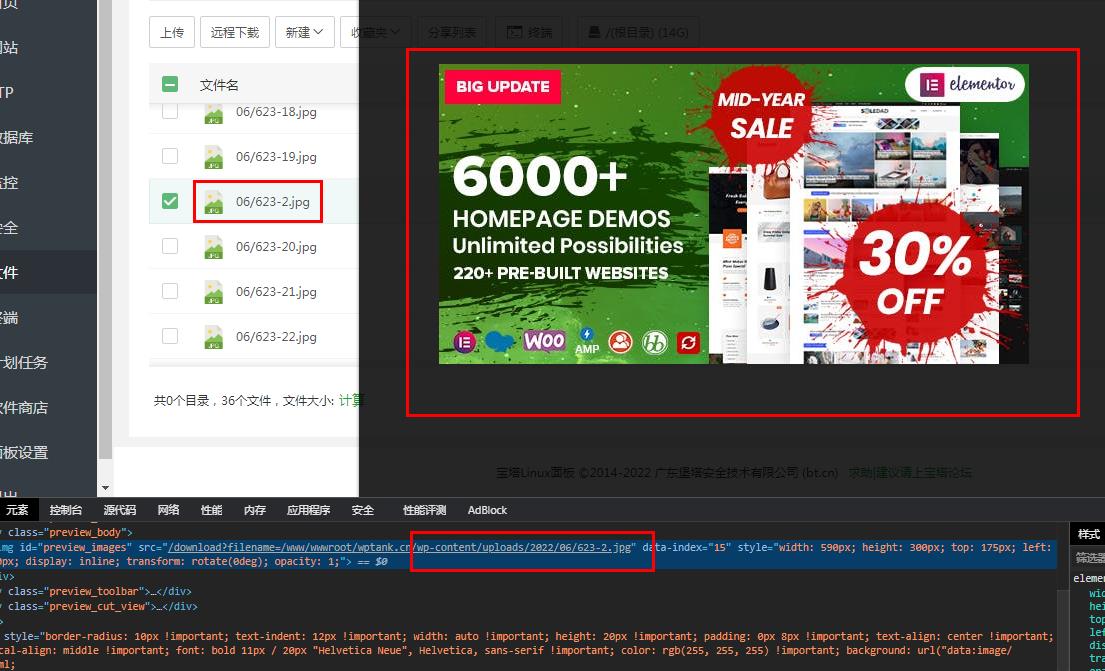Tick the checkbox for 06/623-22.jpg
The image size is (1105, 671).
click(x=170, y=336)
